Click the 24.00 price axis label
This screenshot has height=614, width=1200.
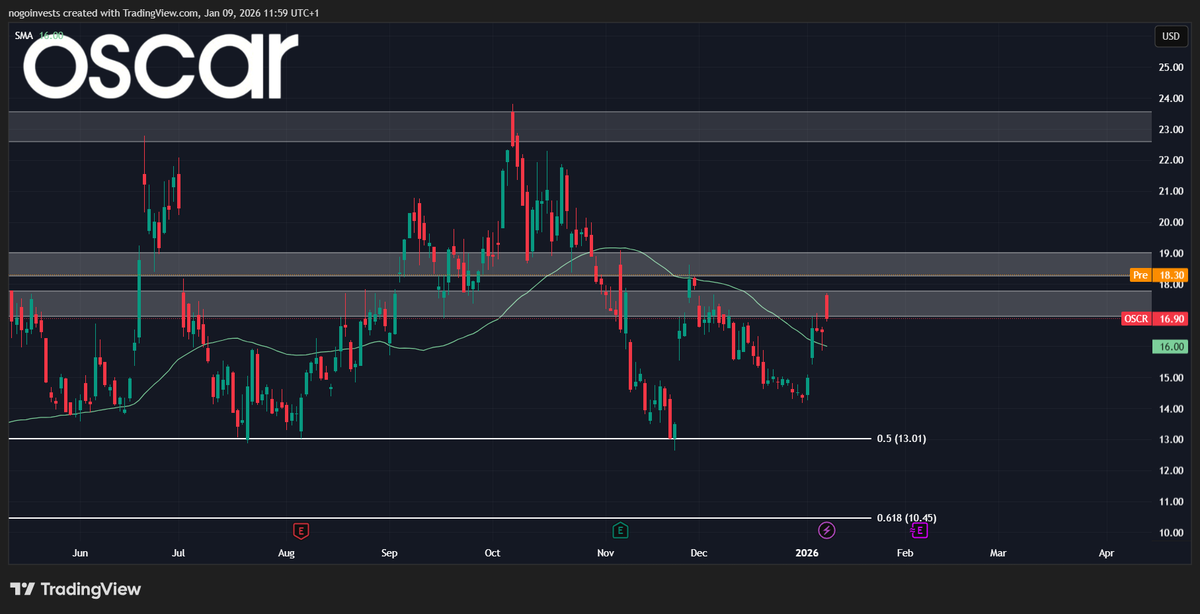pos(1171,98)
